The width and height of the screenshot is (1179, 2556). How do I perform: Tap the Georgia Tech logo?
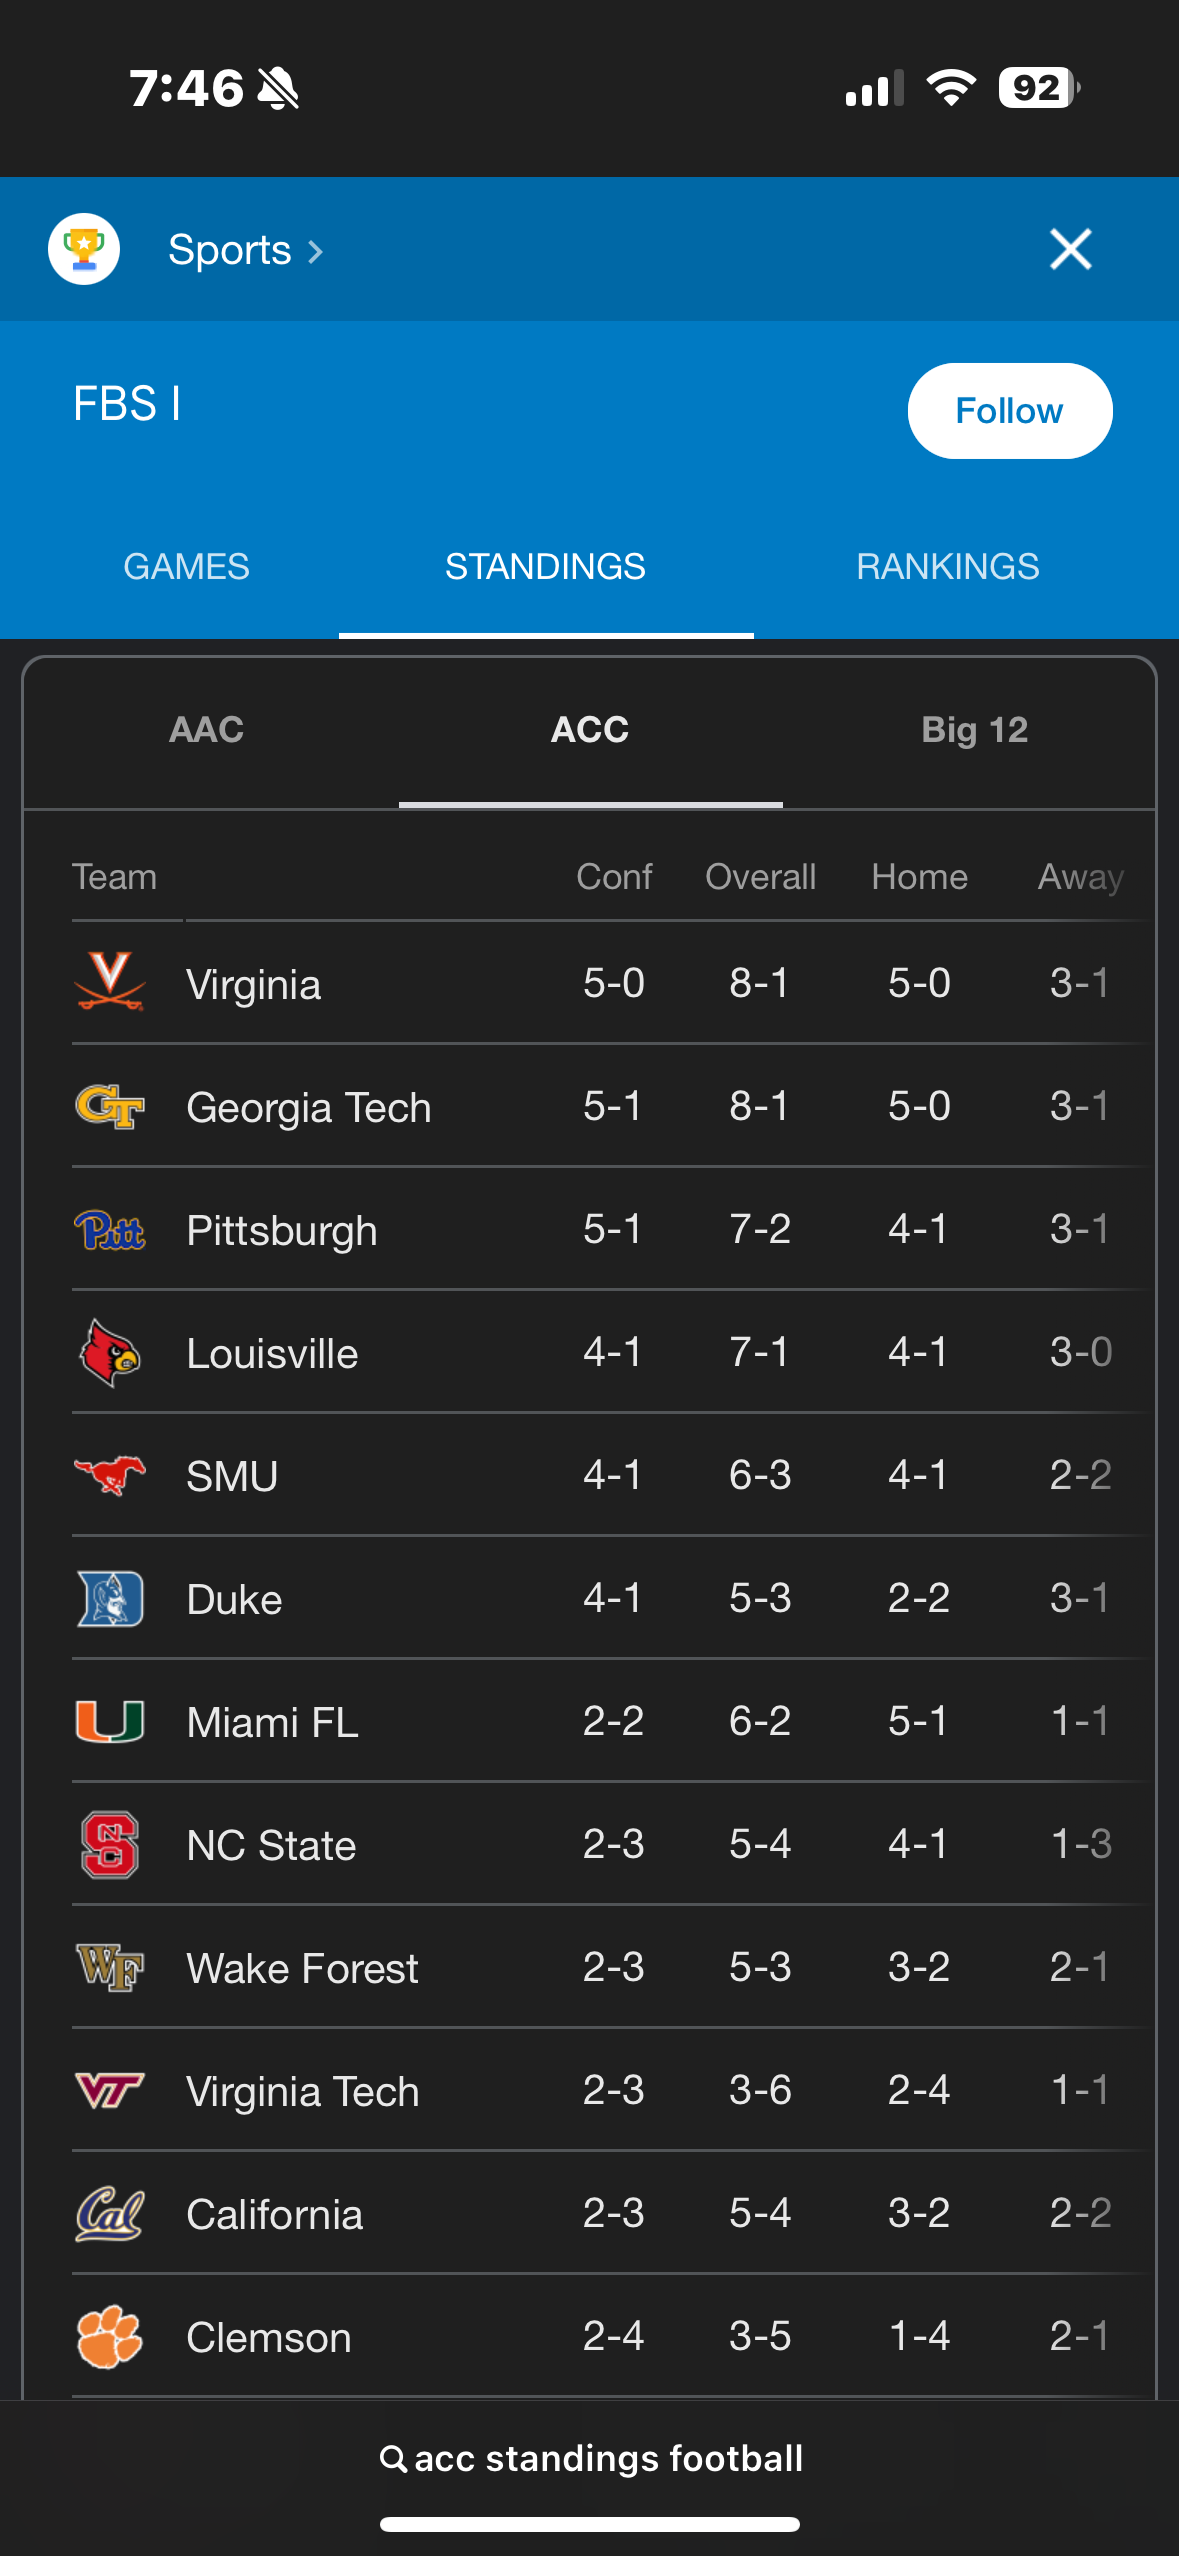click(110, 1106)
